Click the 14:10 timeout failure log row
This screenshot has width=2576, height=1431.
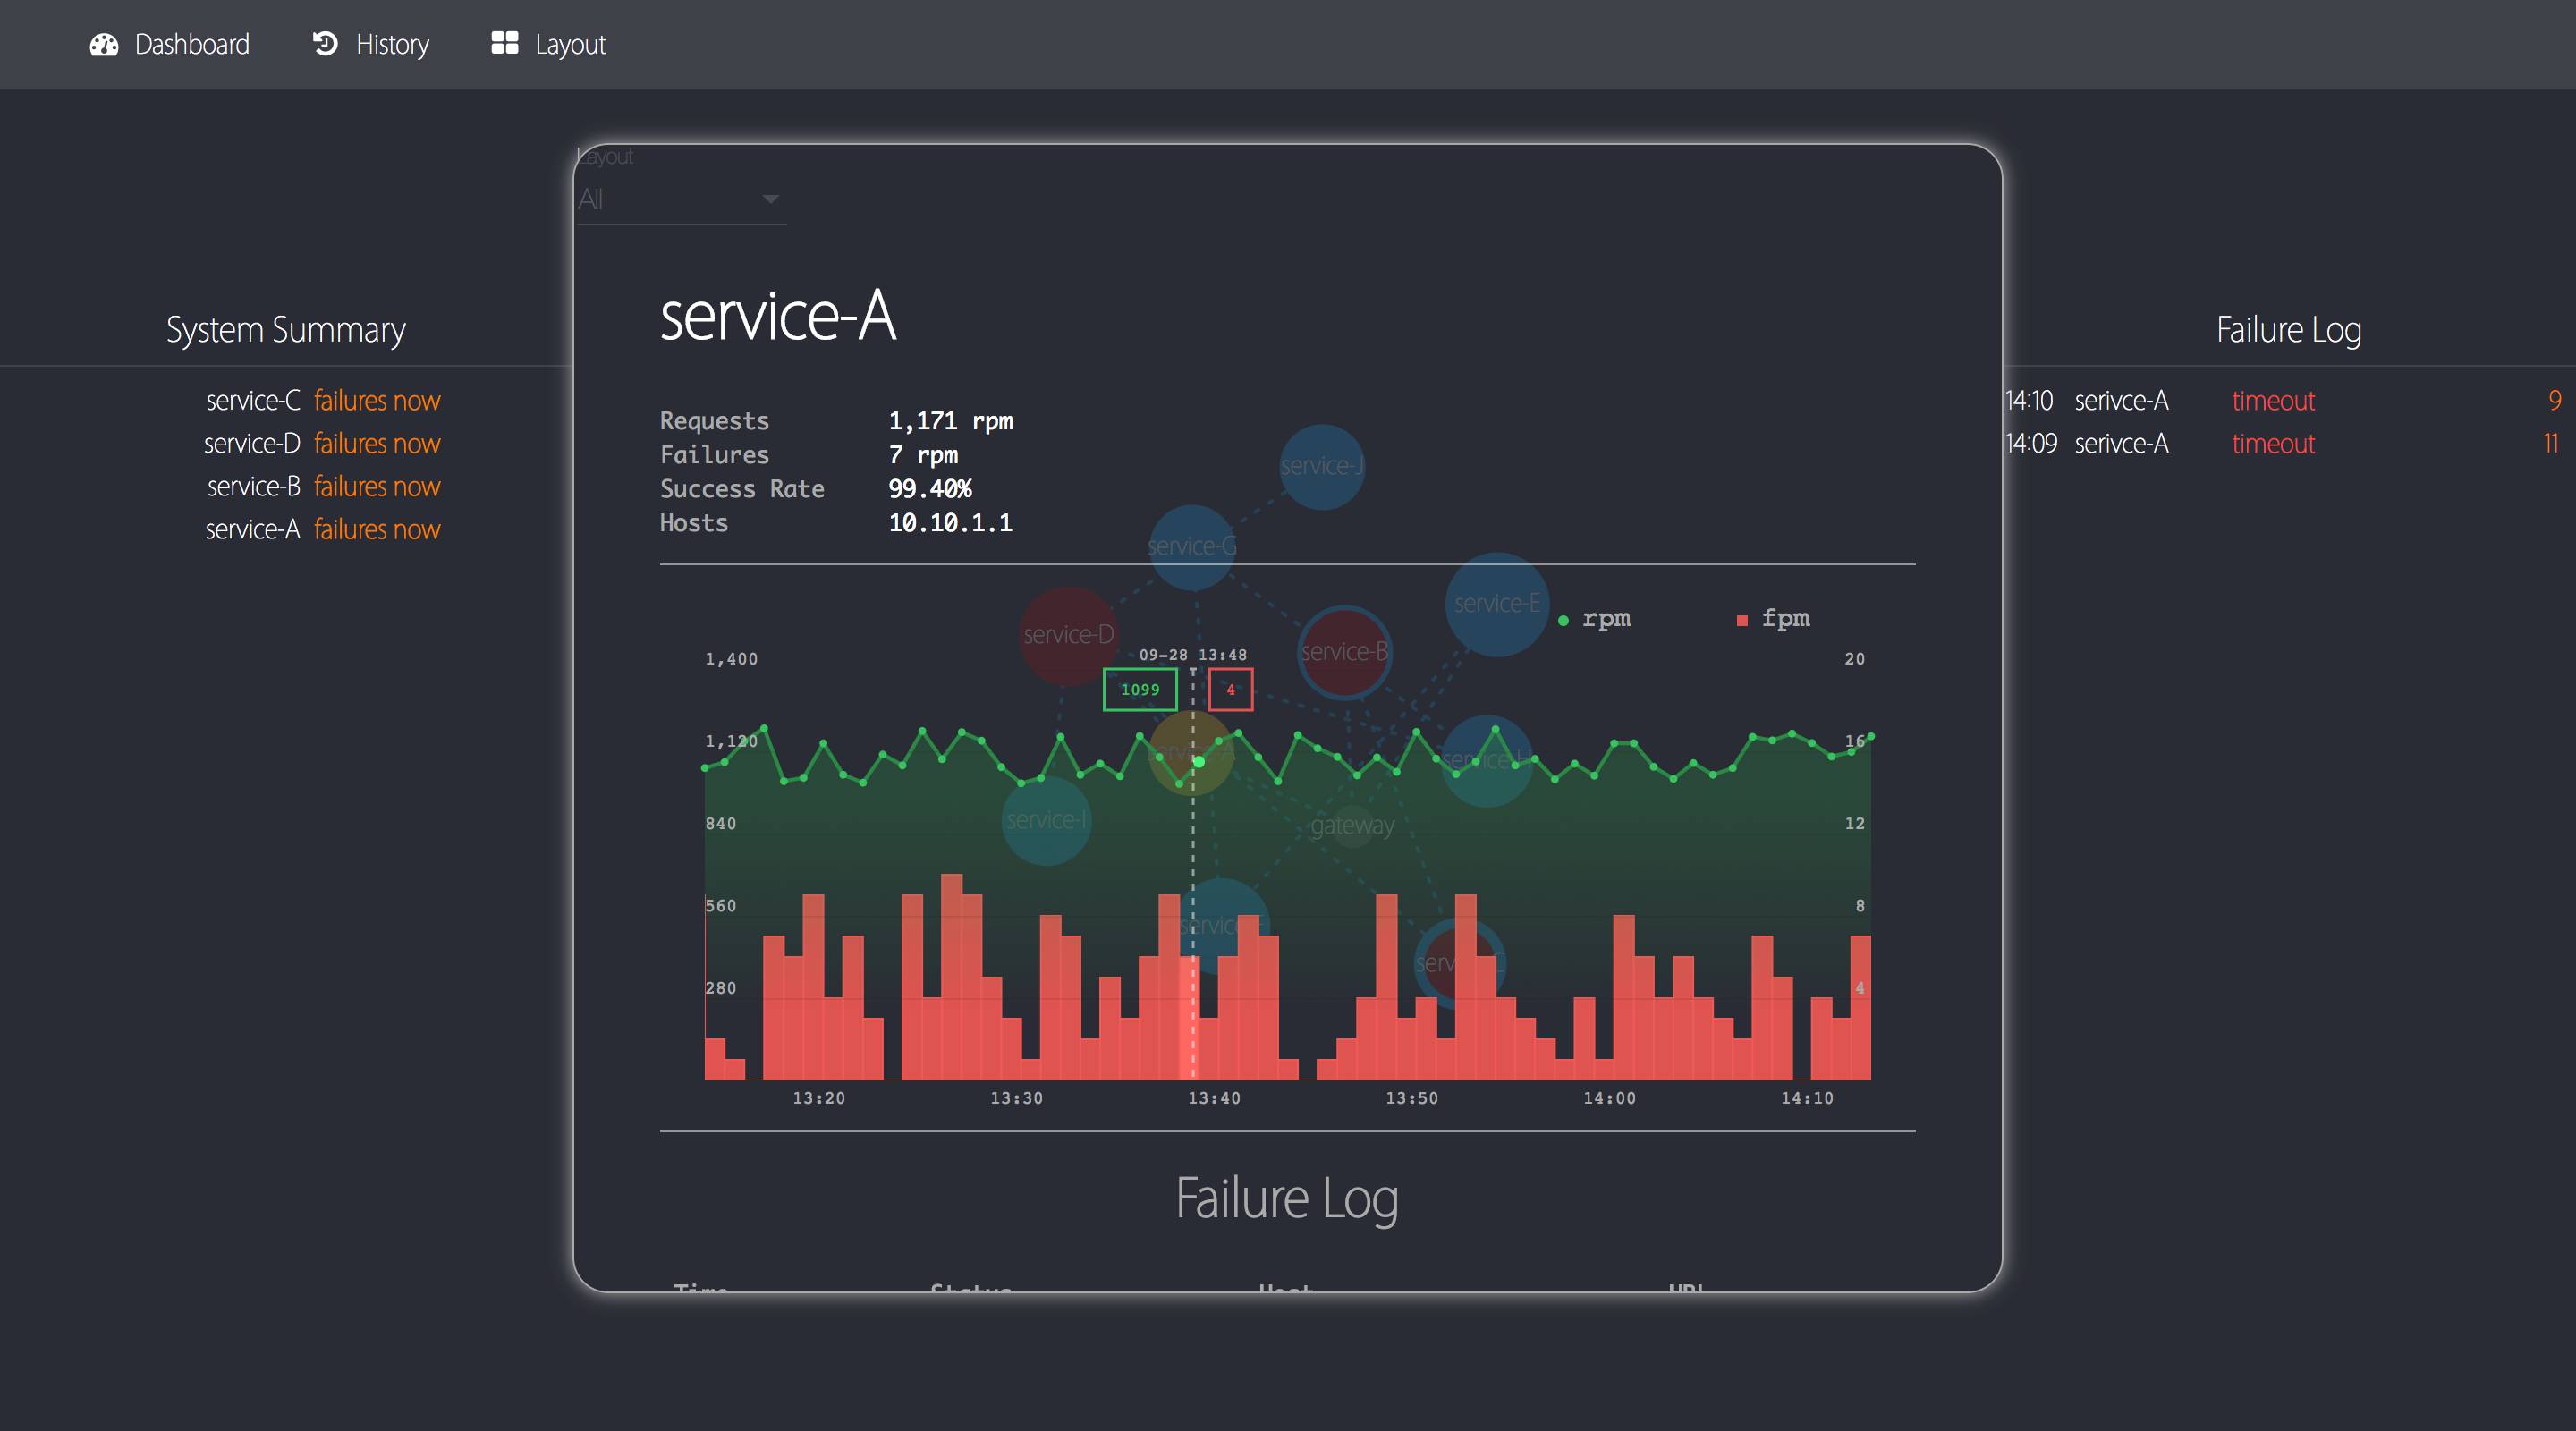coord(2272,401)
